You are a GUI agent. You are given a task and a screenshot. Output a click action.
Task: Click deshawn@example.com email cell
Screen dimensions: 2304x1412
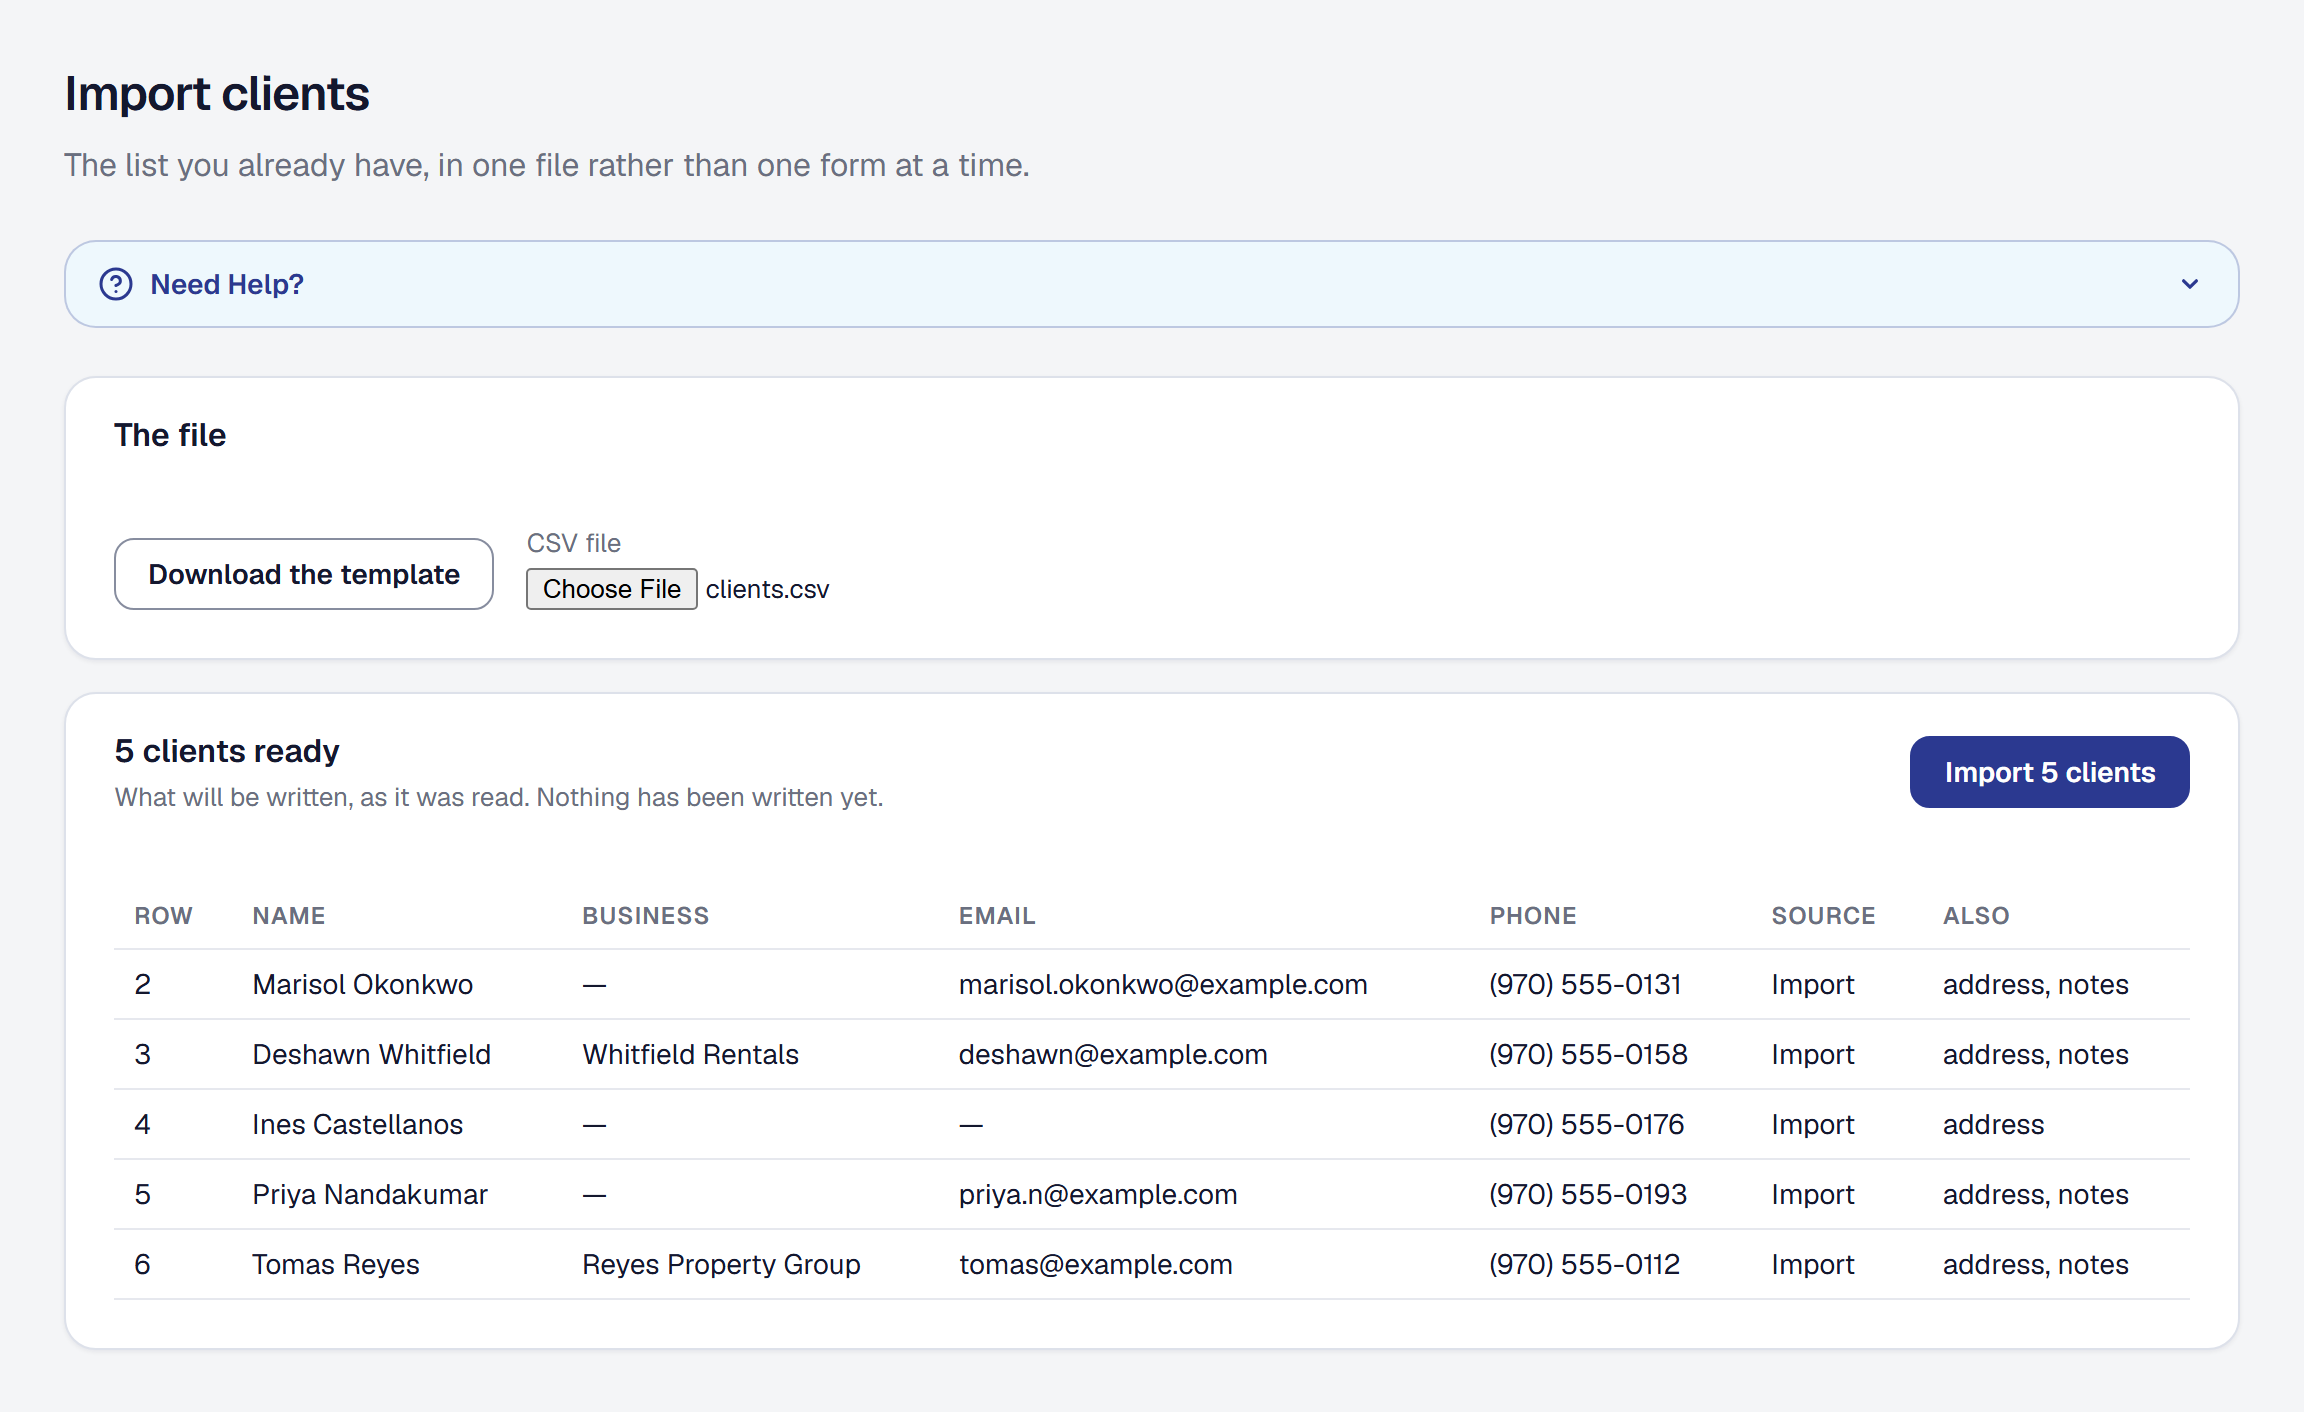click(x=1112, y=1054)
